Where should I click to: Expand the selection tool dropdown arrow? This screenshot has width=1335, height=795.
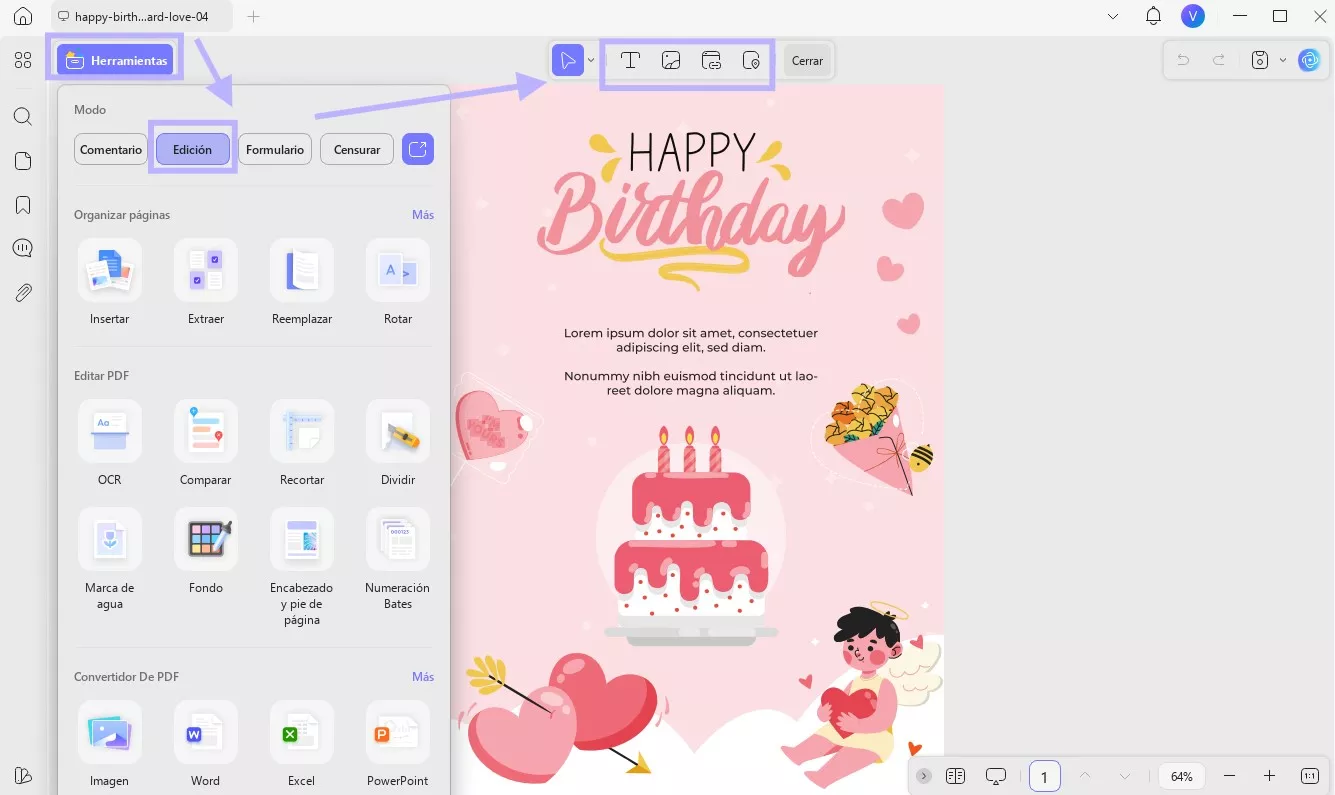tap(591, 60)
